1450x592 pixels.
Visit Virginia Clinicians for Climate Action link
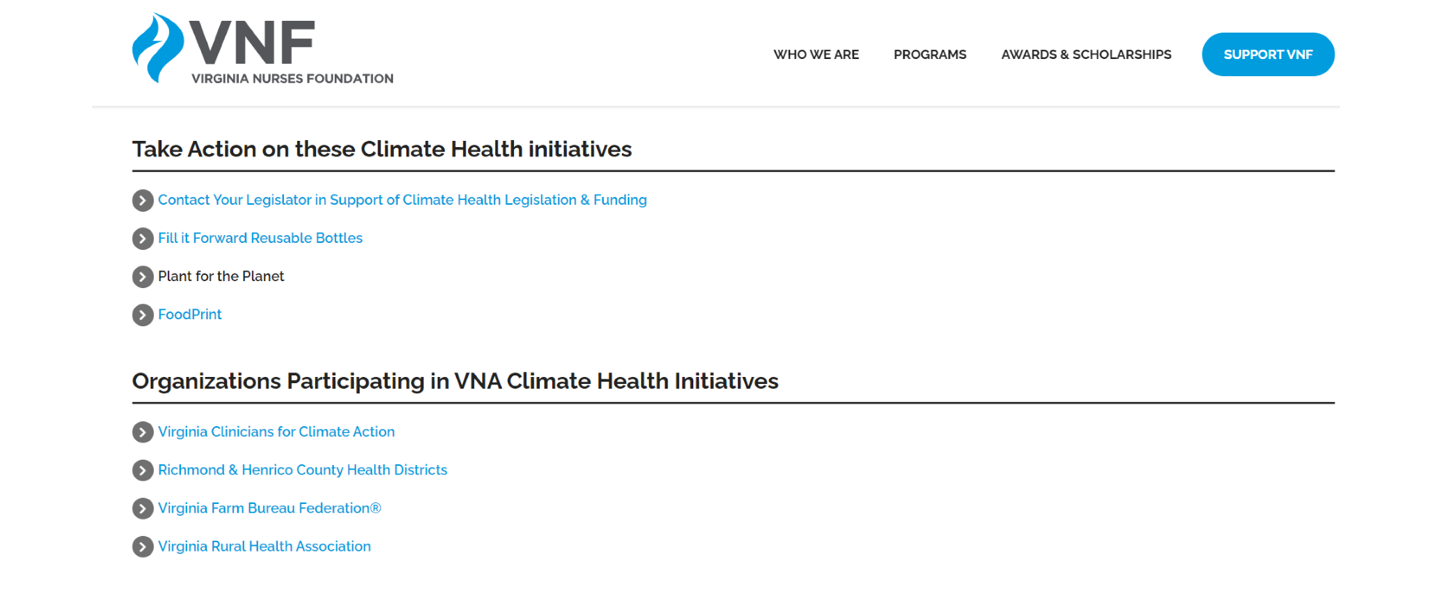[x=276, y=432]
